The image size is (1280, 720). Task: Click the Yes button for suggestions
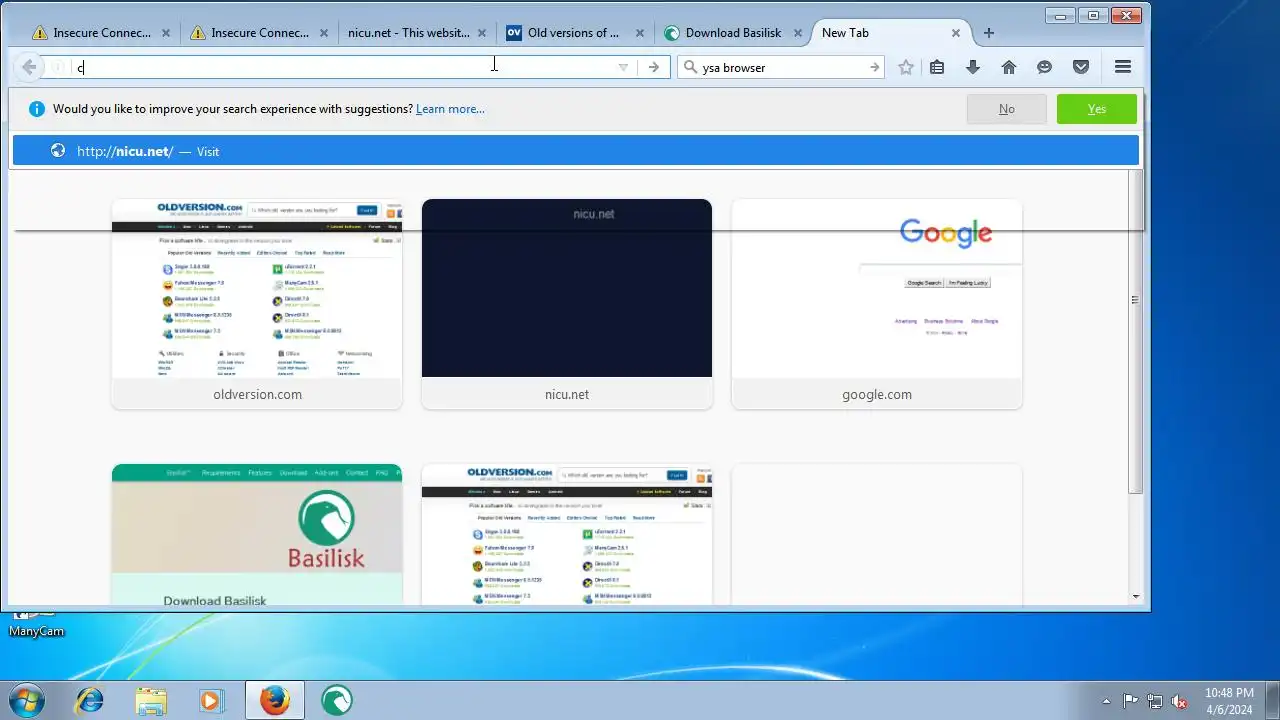pos(1097,109)
